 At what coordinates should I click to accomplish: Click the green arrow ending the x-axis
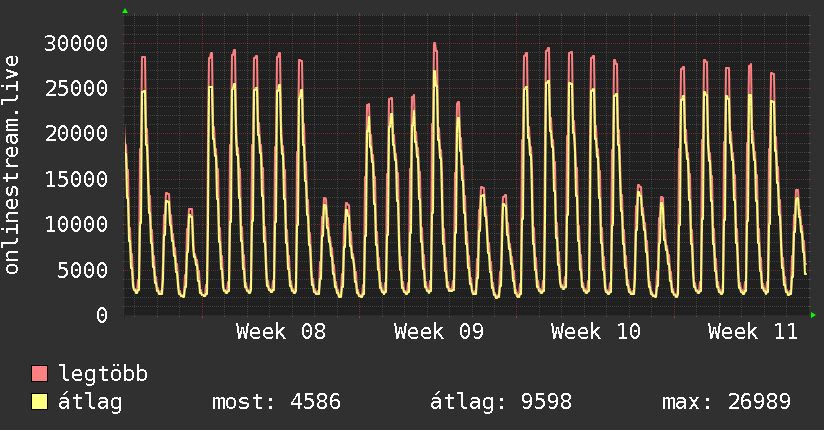[813, 315]
